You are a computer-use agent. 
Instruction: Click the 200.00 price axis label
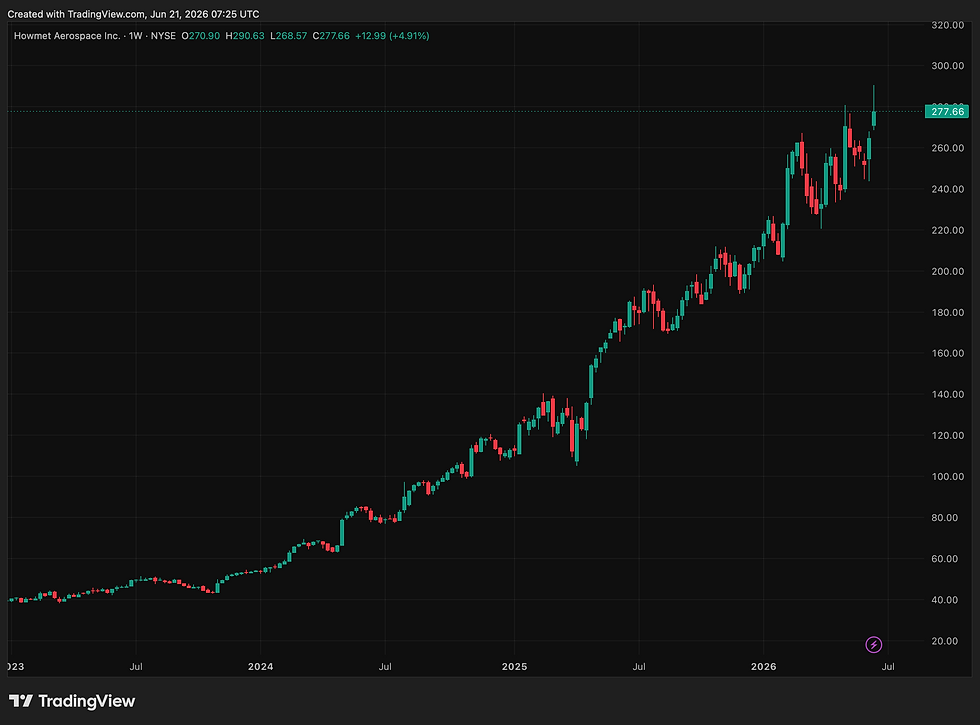point(948,271)
